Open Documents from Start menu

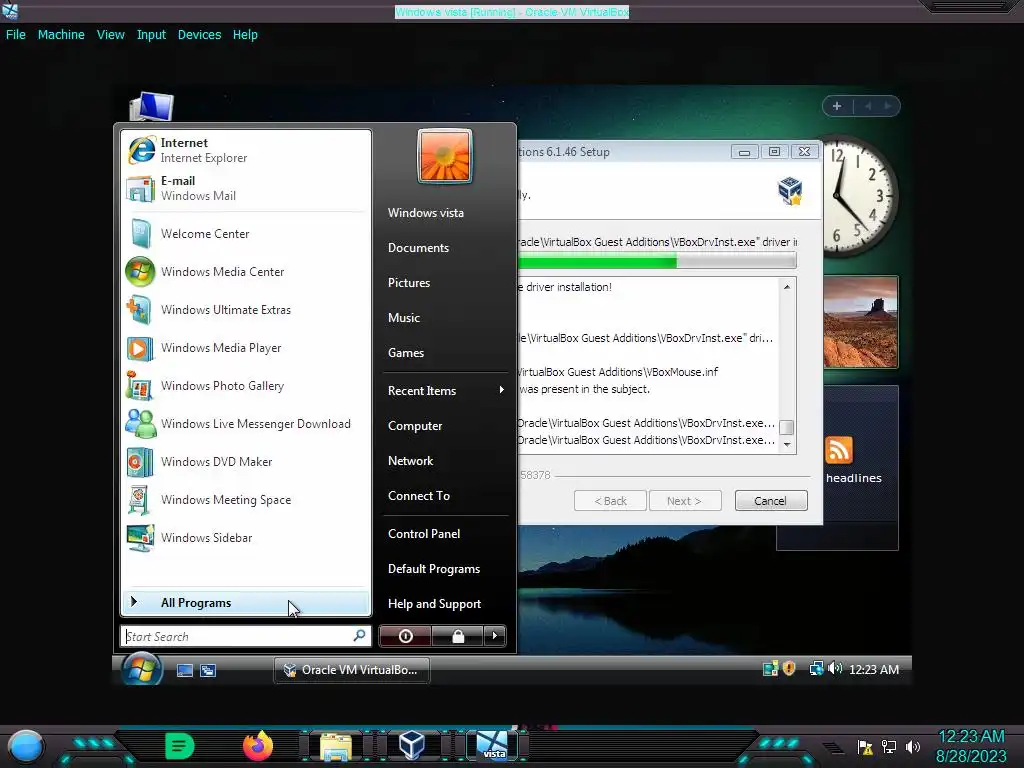tap(418, 248)
